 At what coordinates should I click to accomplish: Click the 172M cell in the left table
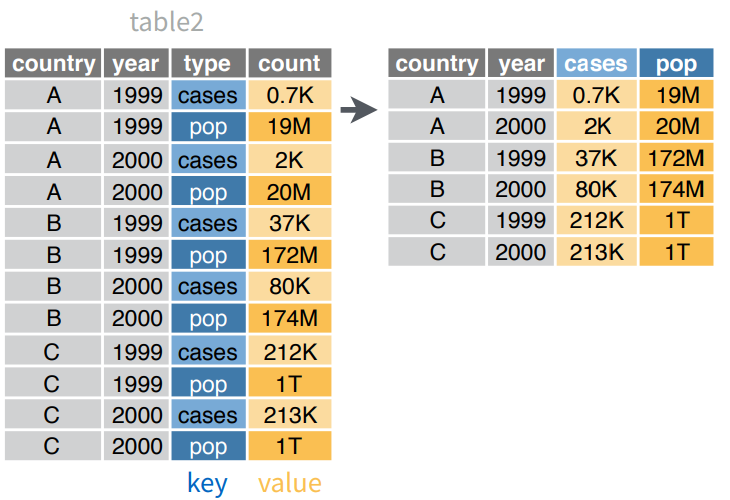click(290, 255)
